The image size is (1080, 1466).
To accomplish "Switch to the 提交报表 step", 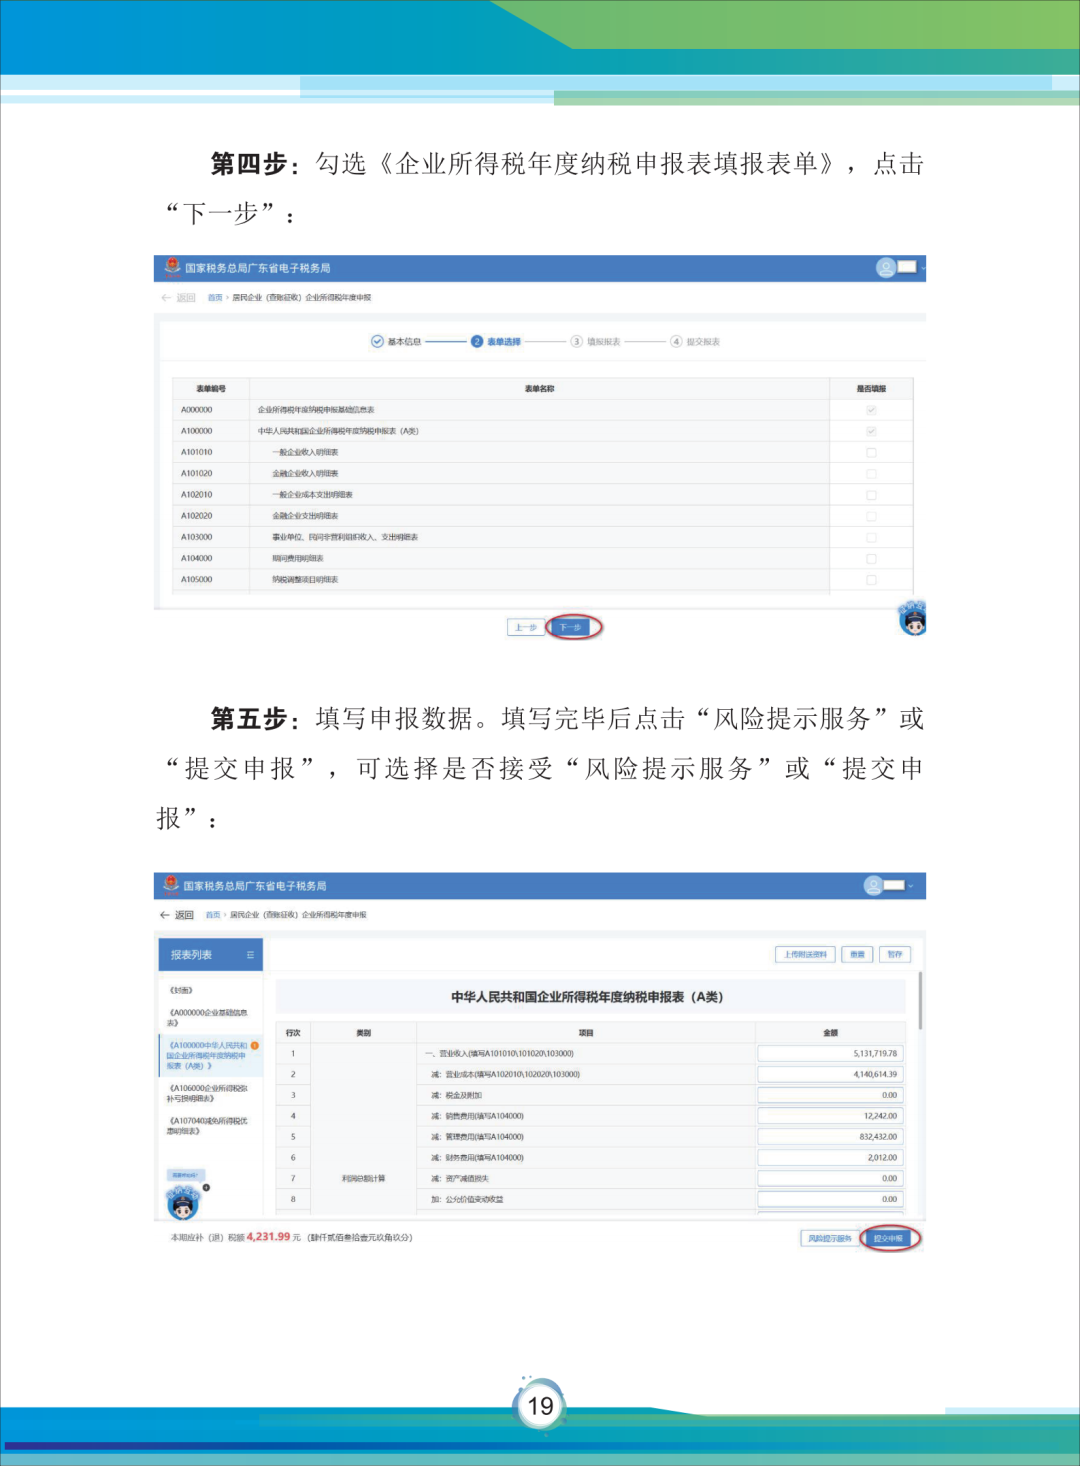I will [x=705, y=341].
